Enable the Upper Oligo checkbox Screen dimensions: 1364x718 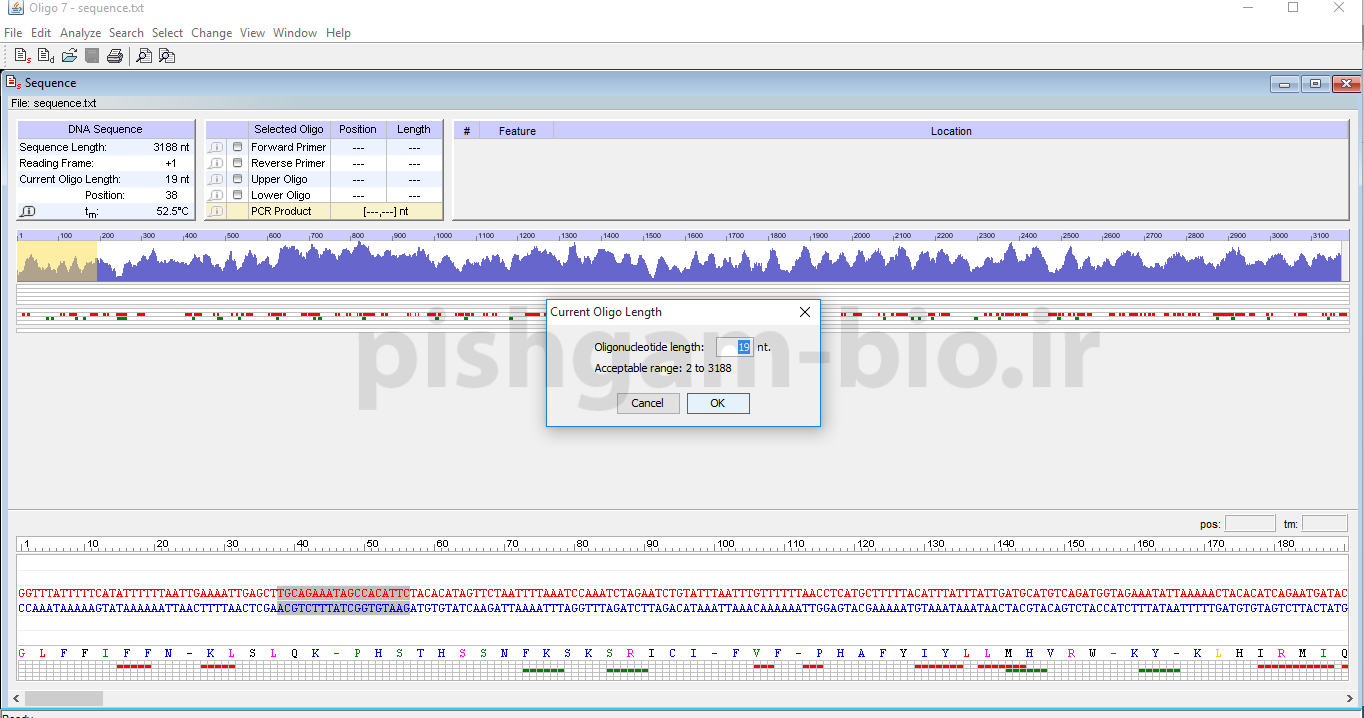click(237, 179)
